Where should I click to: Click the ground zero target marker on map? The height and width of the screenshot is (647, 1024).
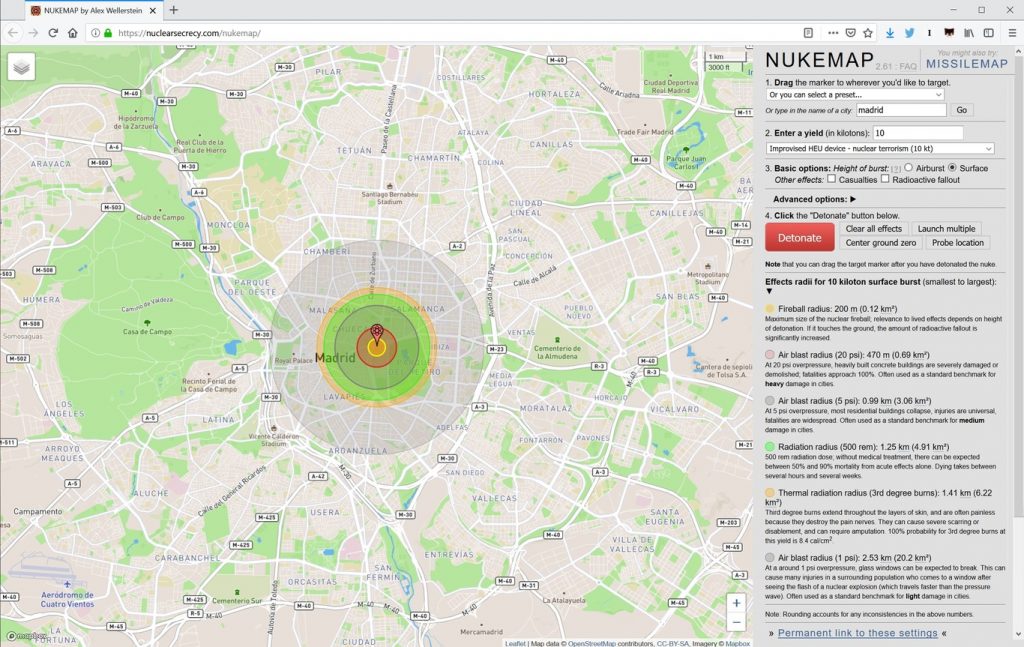pos(377,334)
